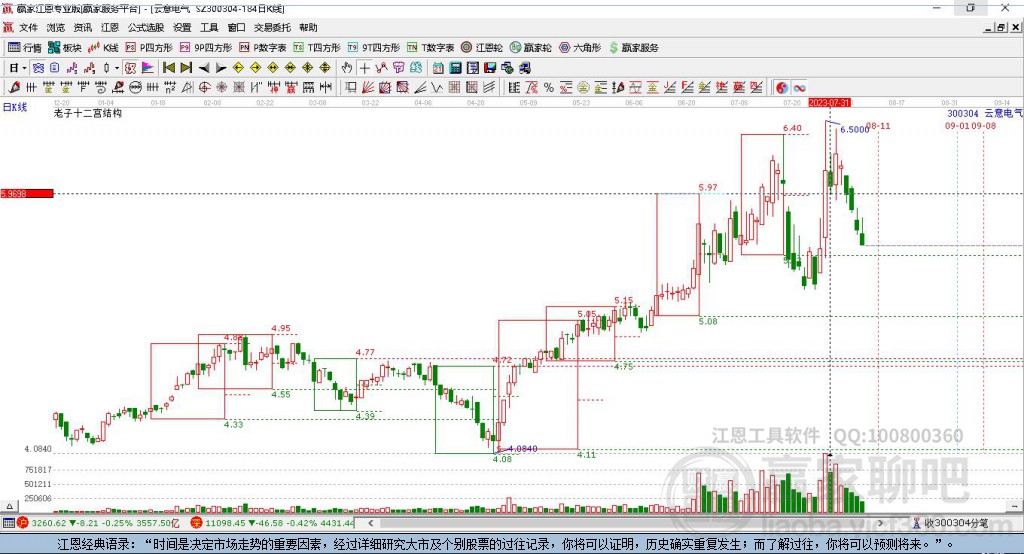This screenshot has height=554, width=1024.
Task: Click the 日K线 label
Action: pyautogui.click(x=15, y=107)
